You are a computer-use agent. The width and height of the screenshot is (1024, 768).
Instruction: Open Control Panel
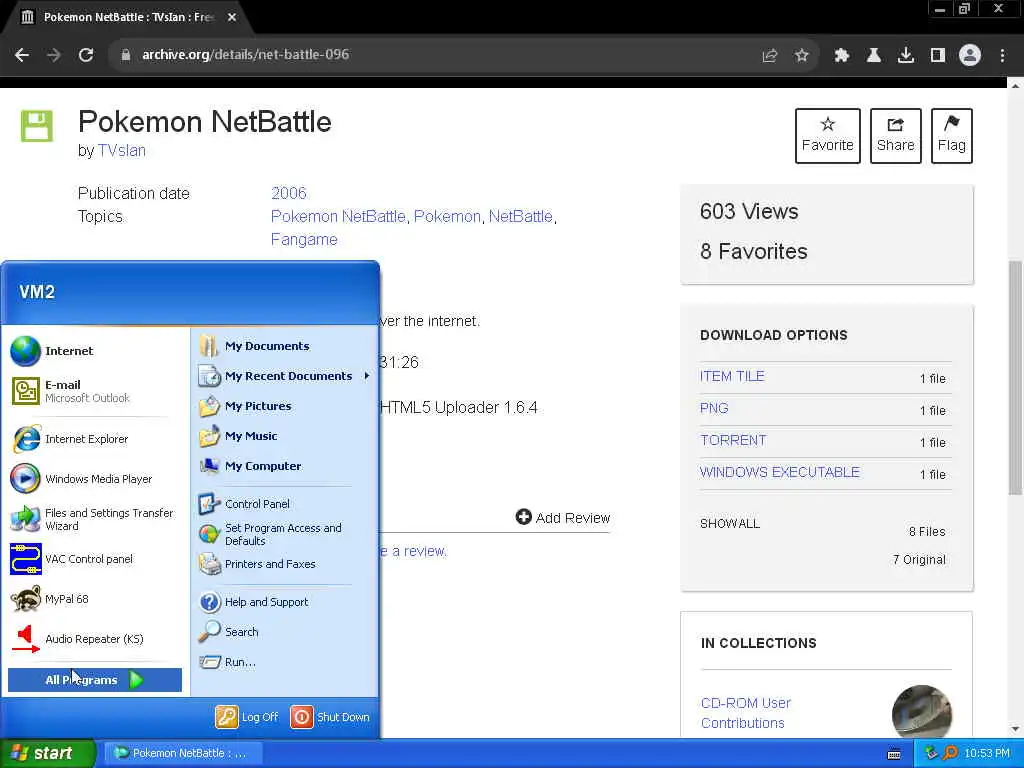pos(244,504)
